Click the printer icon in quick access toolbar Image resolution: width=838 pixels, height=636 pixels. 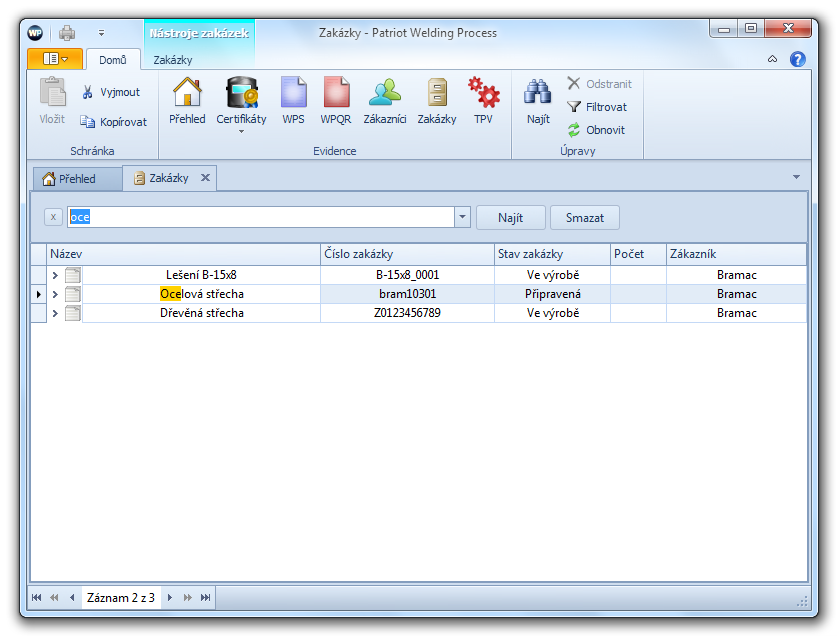coord(67,33)
